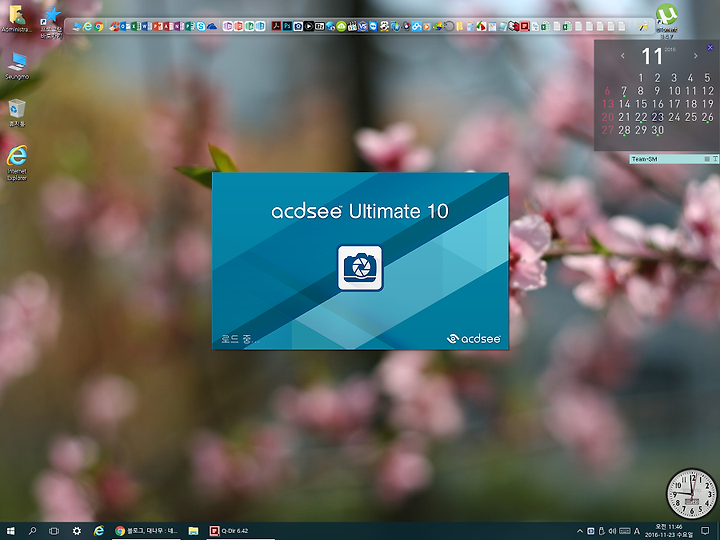Launch Skype from the dock toolbar
The image size is (720, 540).
(201, 27)
